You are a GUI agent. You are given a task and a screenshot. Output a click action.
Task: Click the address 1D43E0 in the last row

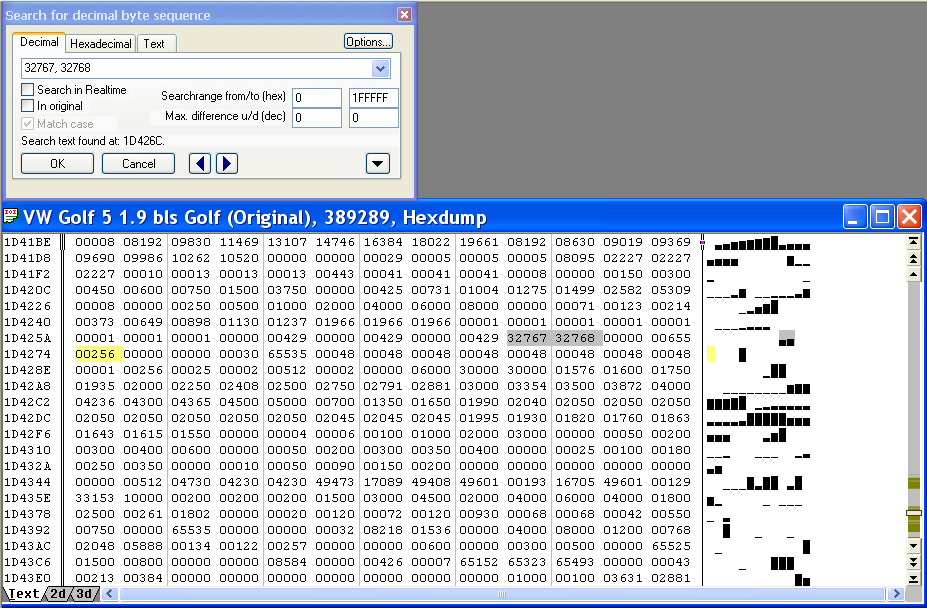[28, 578]
